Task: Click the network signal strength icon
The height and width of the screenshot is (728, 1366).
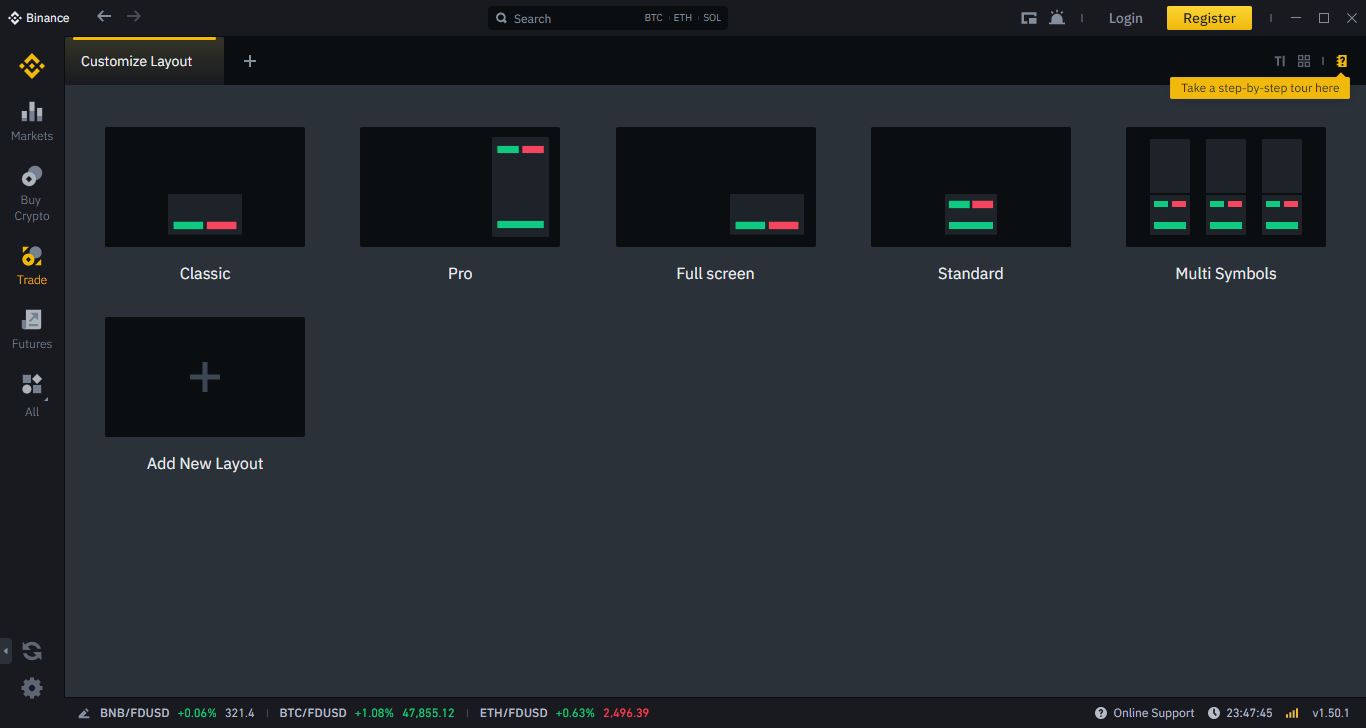Action: point(1292,713)
